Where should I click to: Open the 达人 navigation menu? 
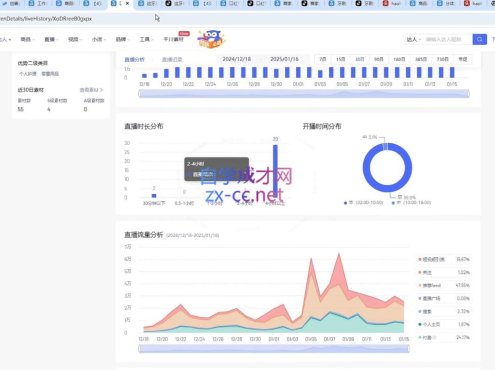[x=5, y=39]
